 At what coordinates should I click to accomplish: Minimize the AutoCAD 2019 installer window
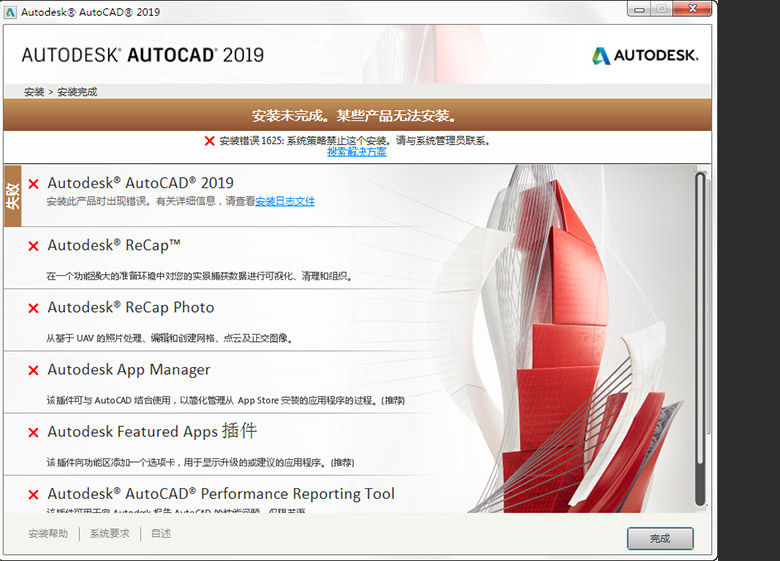pos(639,9)
